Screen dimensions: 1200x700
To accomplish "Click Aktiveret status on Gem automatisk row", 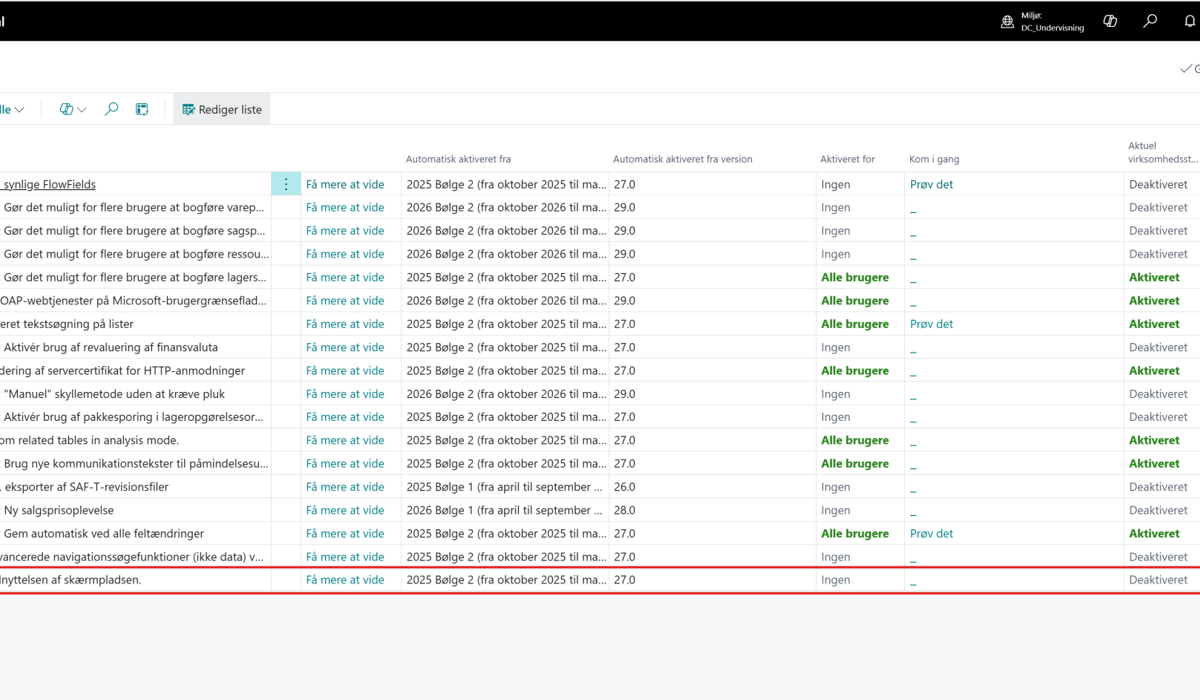I will click(x=1154, y=533).
